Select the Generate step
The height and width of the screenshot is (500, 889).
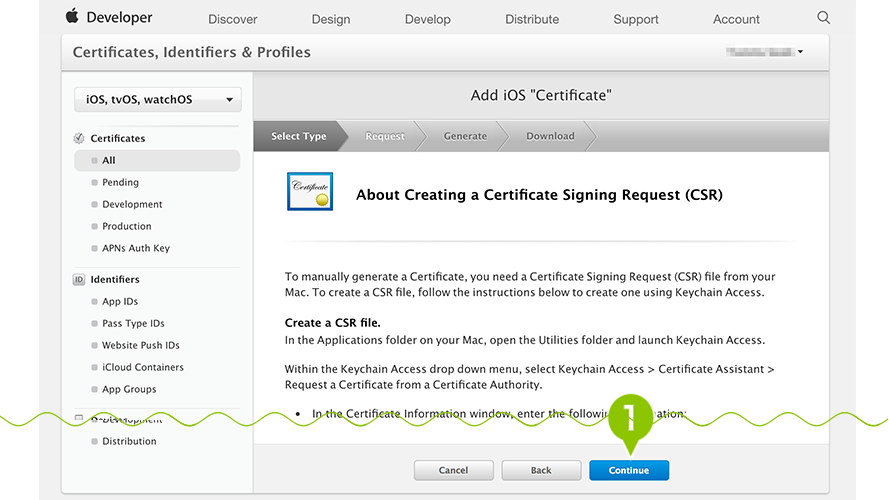[465, 136]
